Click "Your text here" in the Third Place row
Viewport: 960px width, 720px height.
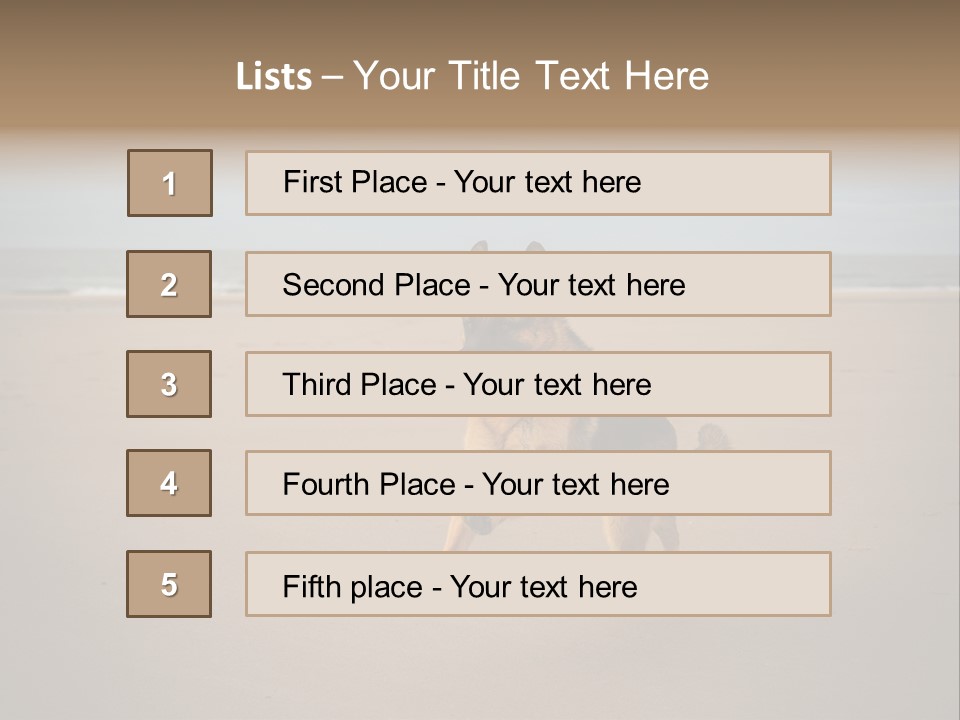pyautogui.click(x=557, y=385)
